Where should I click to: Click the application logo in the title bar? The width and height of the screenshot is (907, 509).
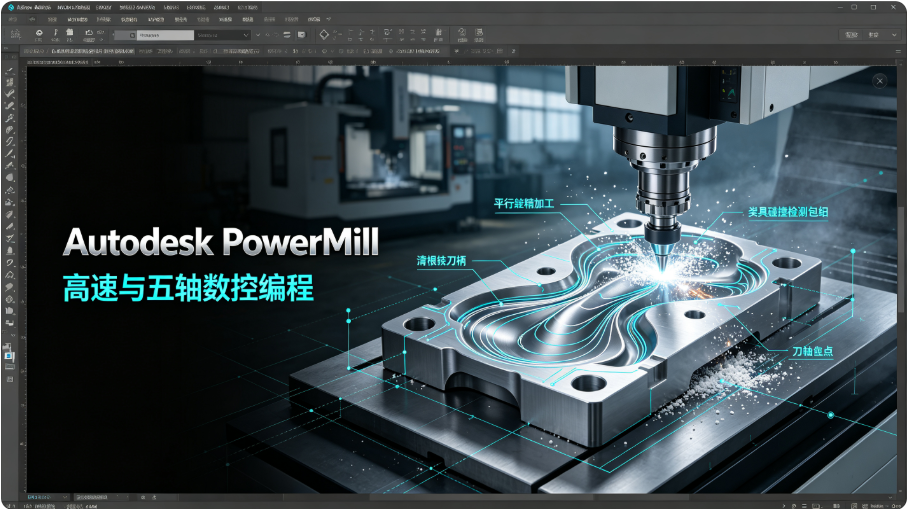[11, 8]
